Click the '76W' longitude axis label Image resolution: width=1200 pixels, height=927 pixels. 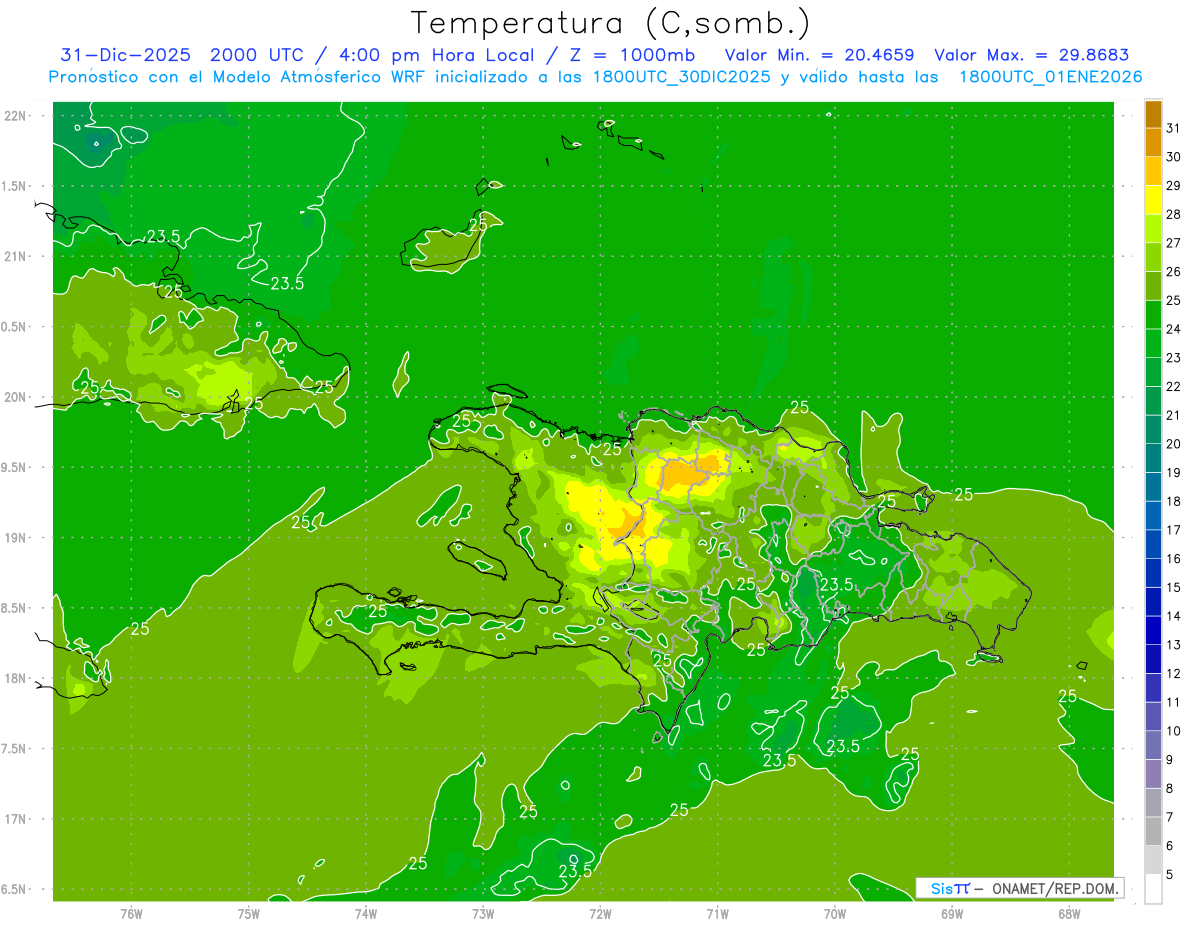click(131, 913)
